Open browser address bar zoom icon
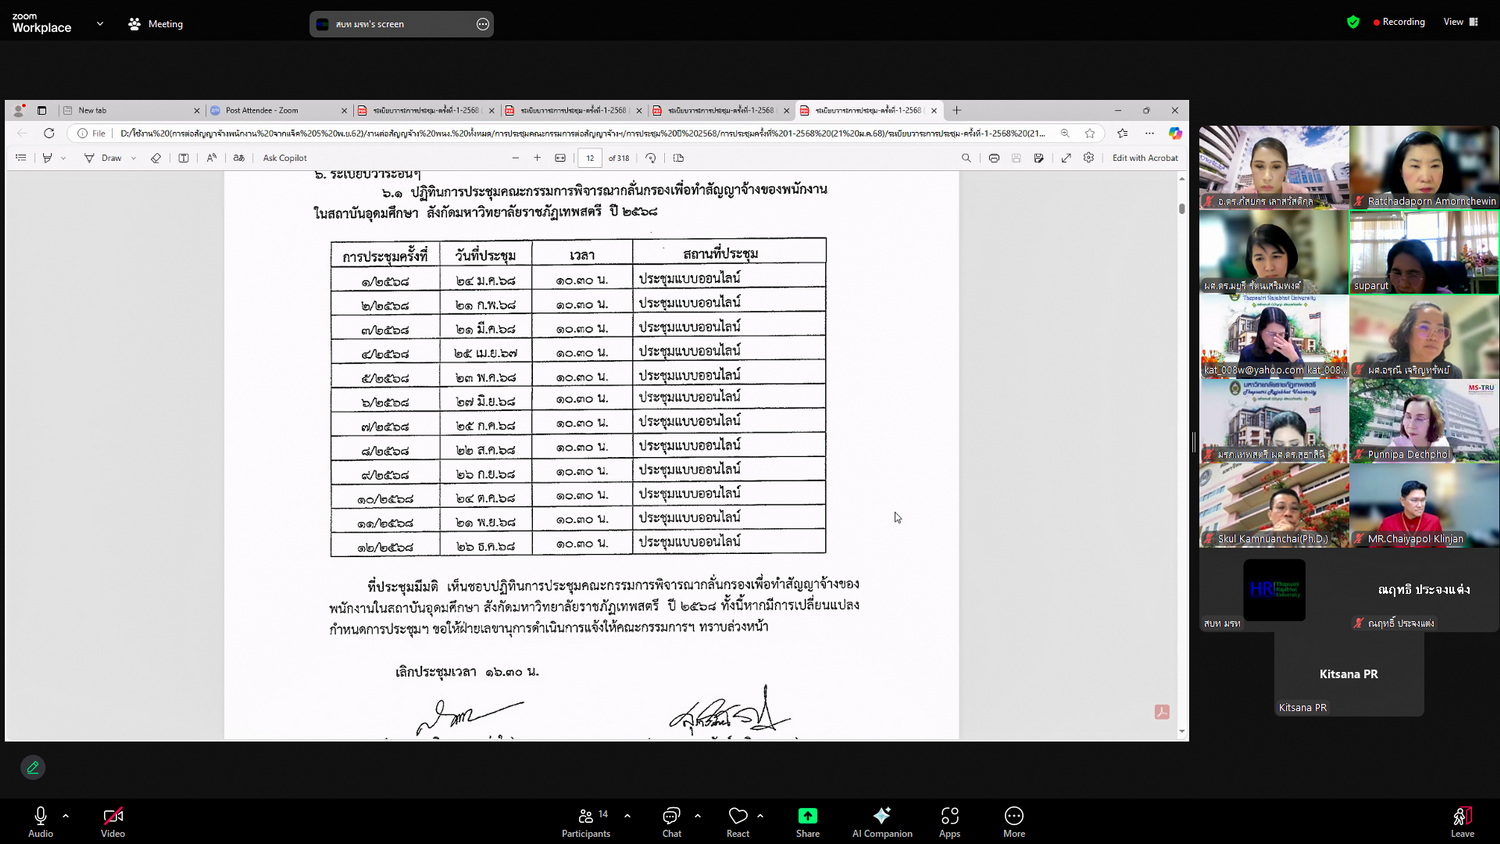Screen dimensions: 1500x844 (1065, 133)
